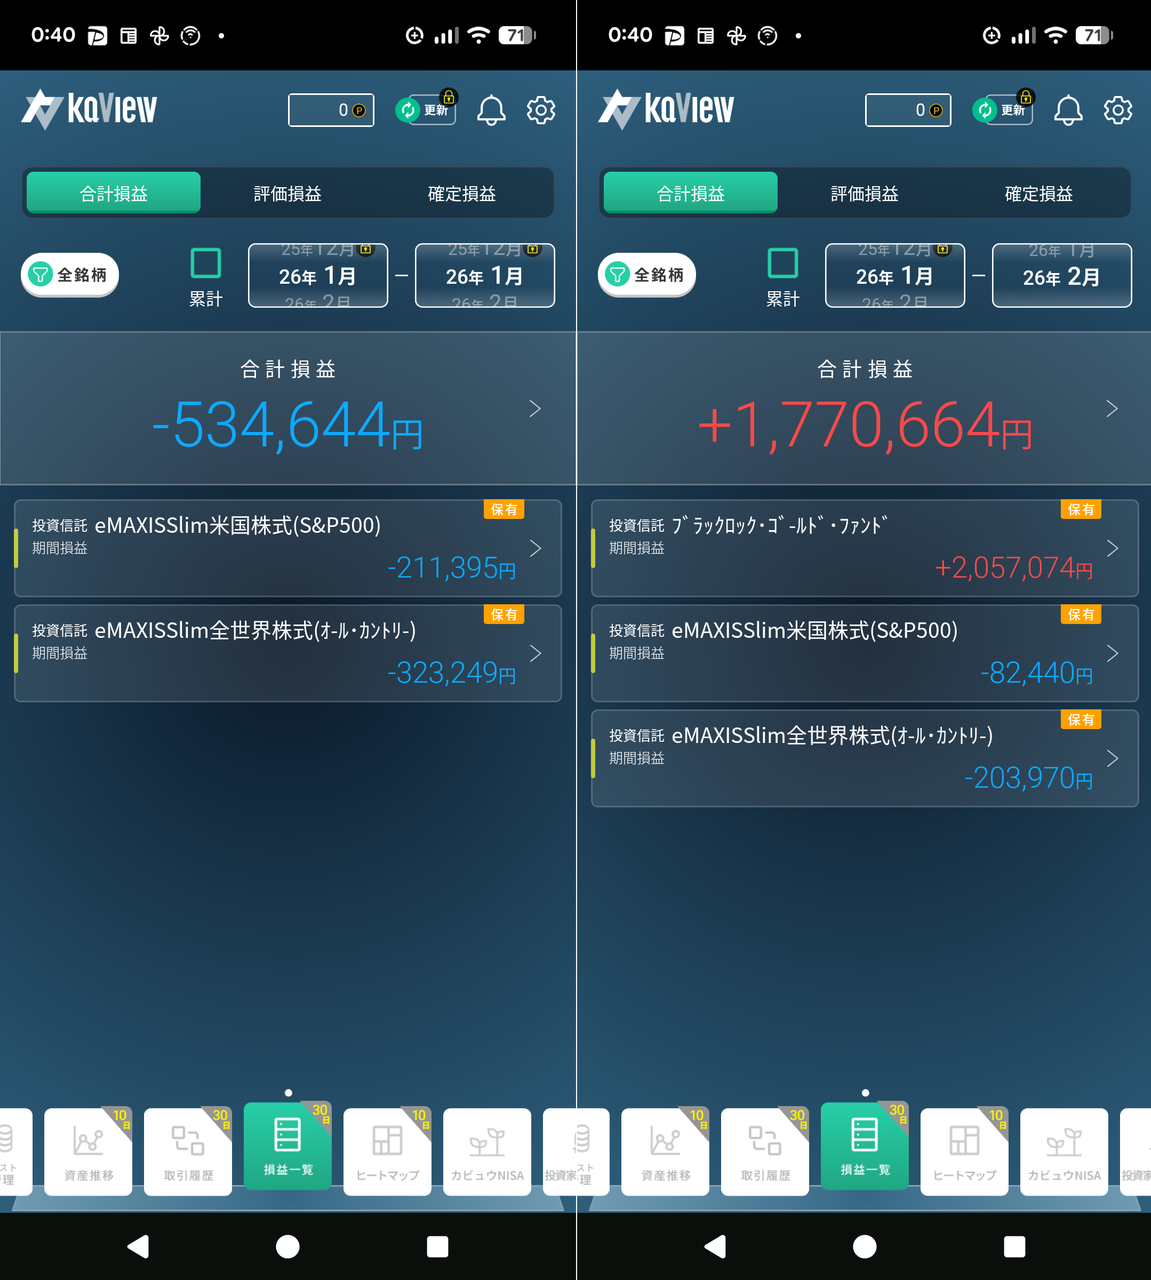
Task: Open the end month picker showing 26年2月
Action: coord(1061,275)
